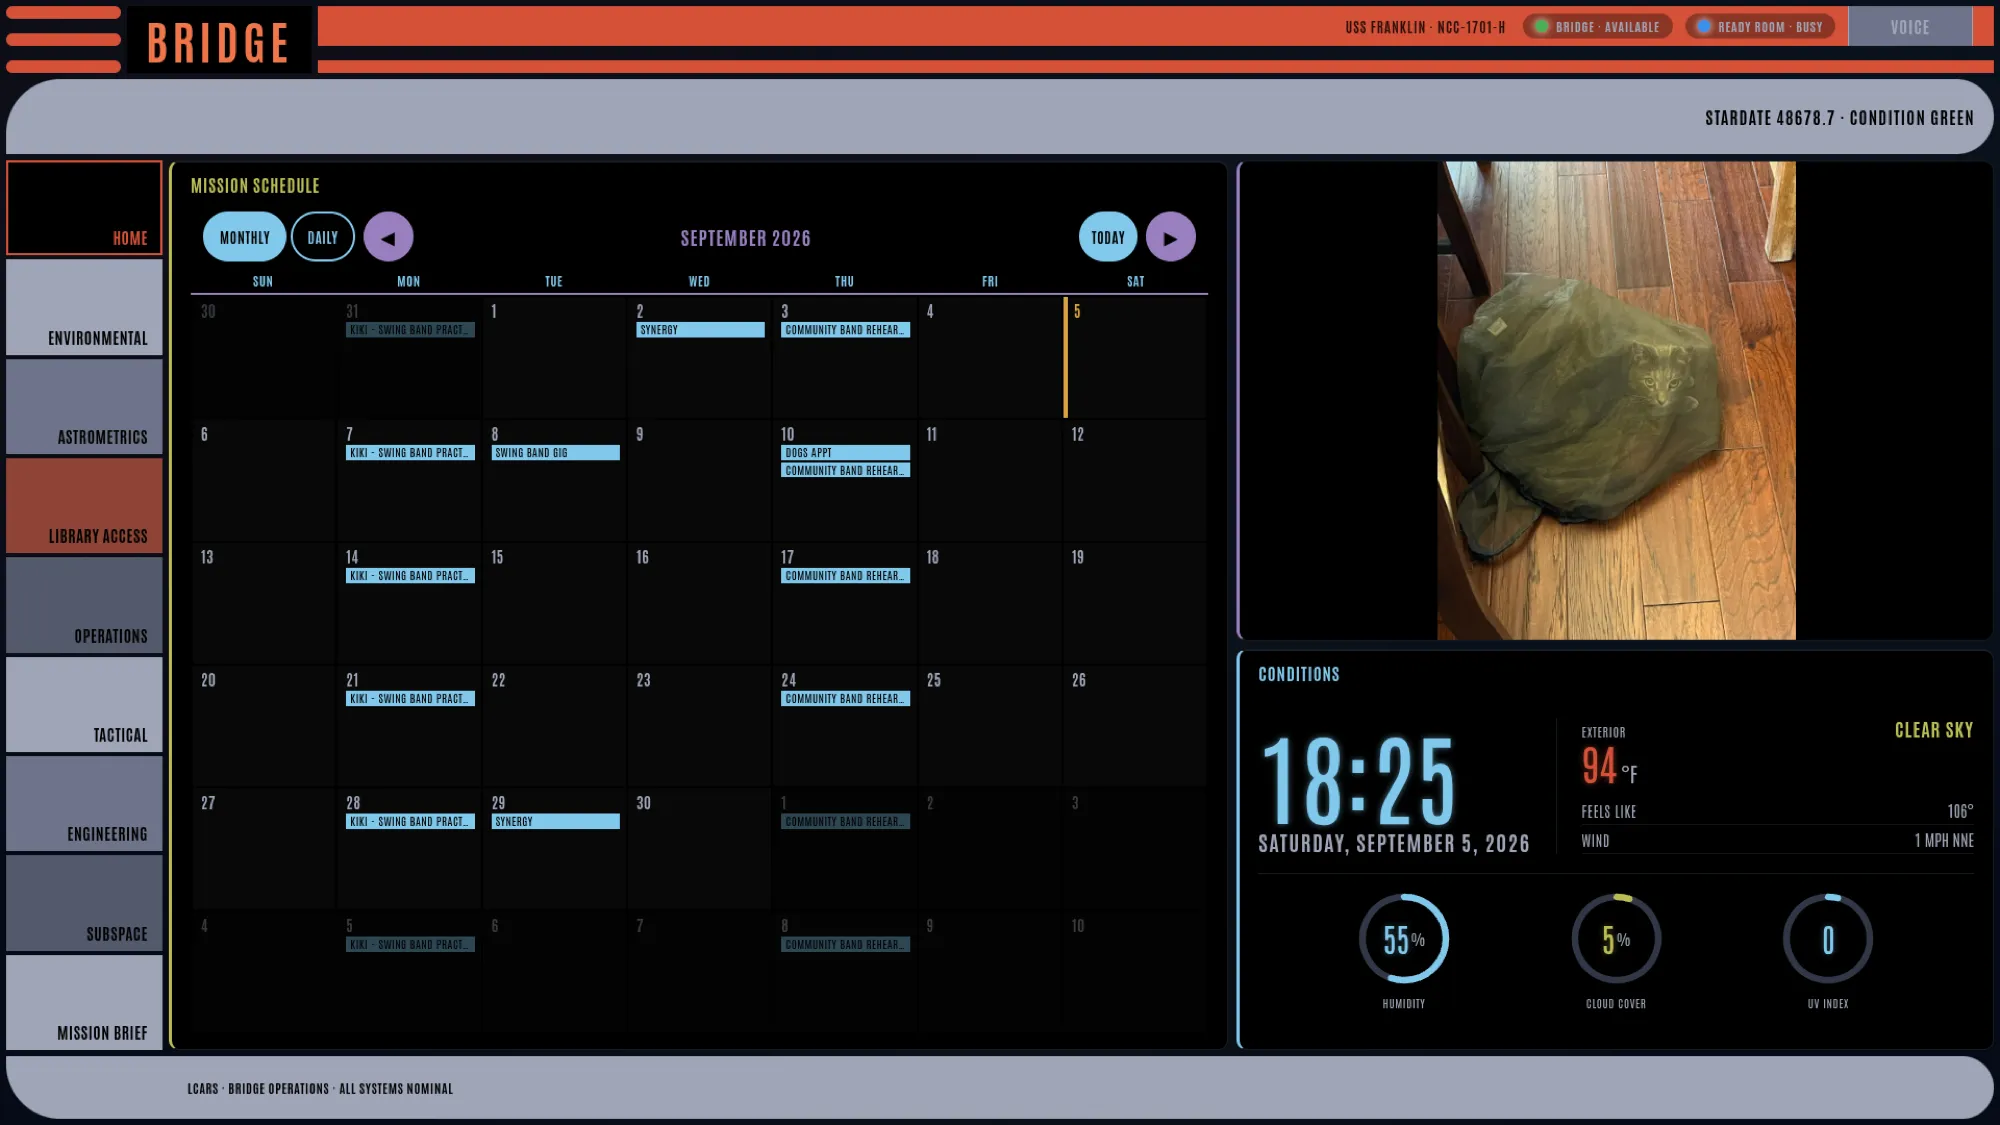Viewport: 2000px width, 1125px height.
Task: Click the BRIDGE title logo
Action: pyautogui.click(x=218, y=42)
